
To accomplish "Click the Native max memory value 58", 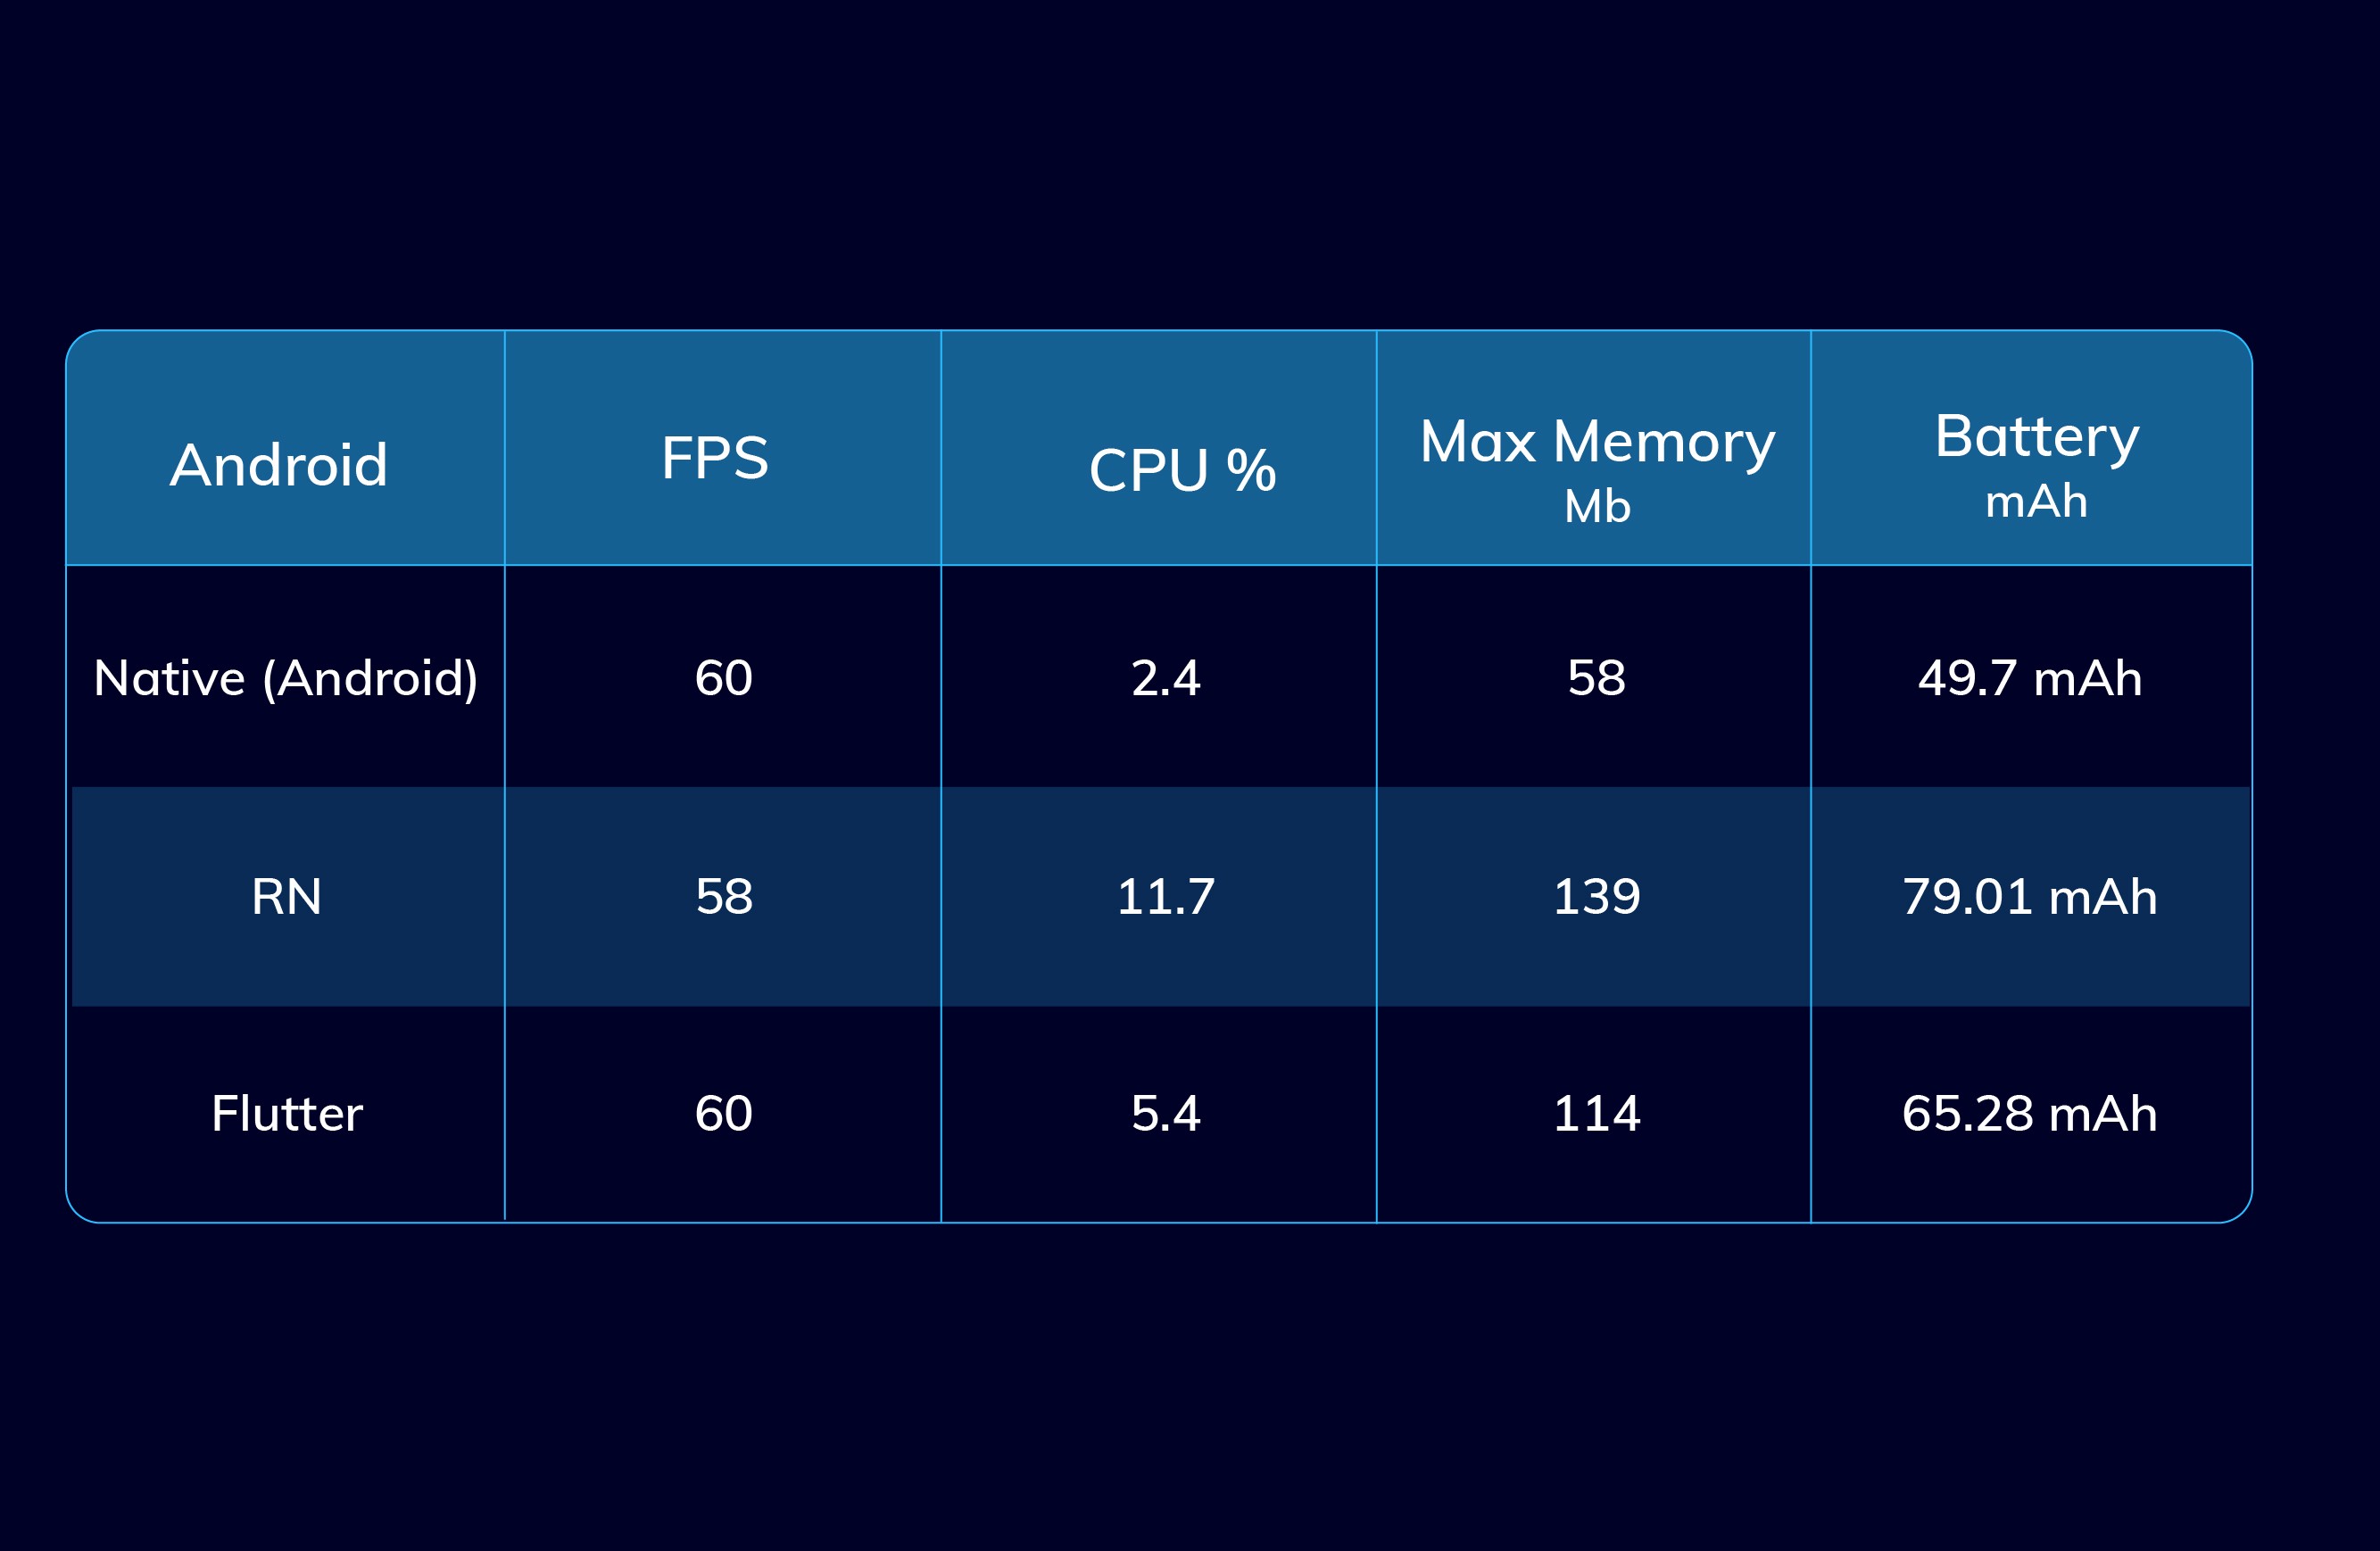I will tap(1596, 678).
